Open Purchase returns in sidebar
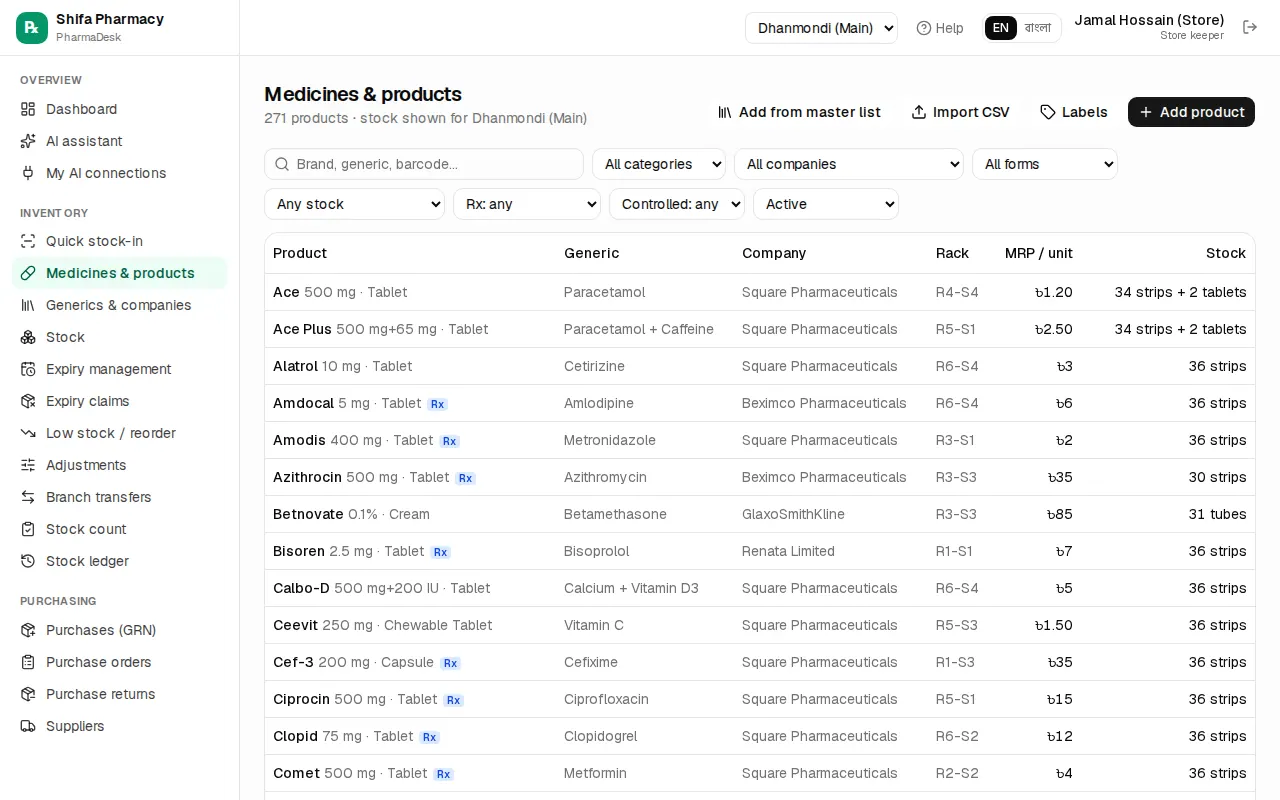This screenshot has width=1280, height=800. pyautogui.click(x=120, y=694)
